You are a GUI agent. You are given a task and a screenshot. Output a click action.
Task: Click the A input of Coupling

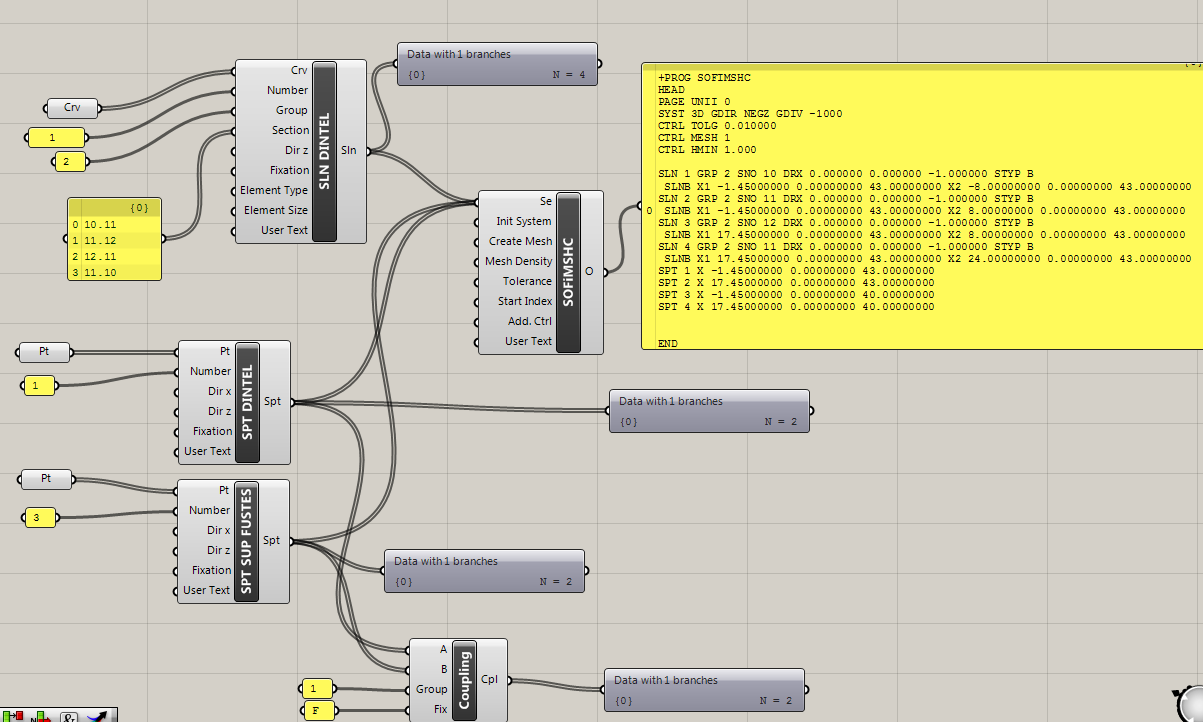443,649
